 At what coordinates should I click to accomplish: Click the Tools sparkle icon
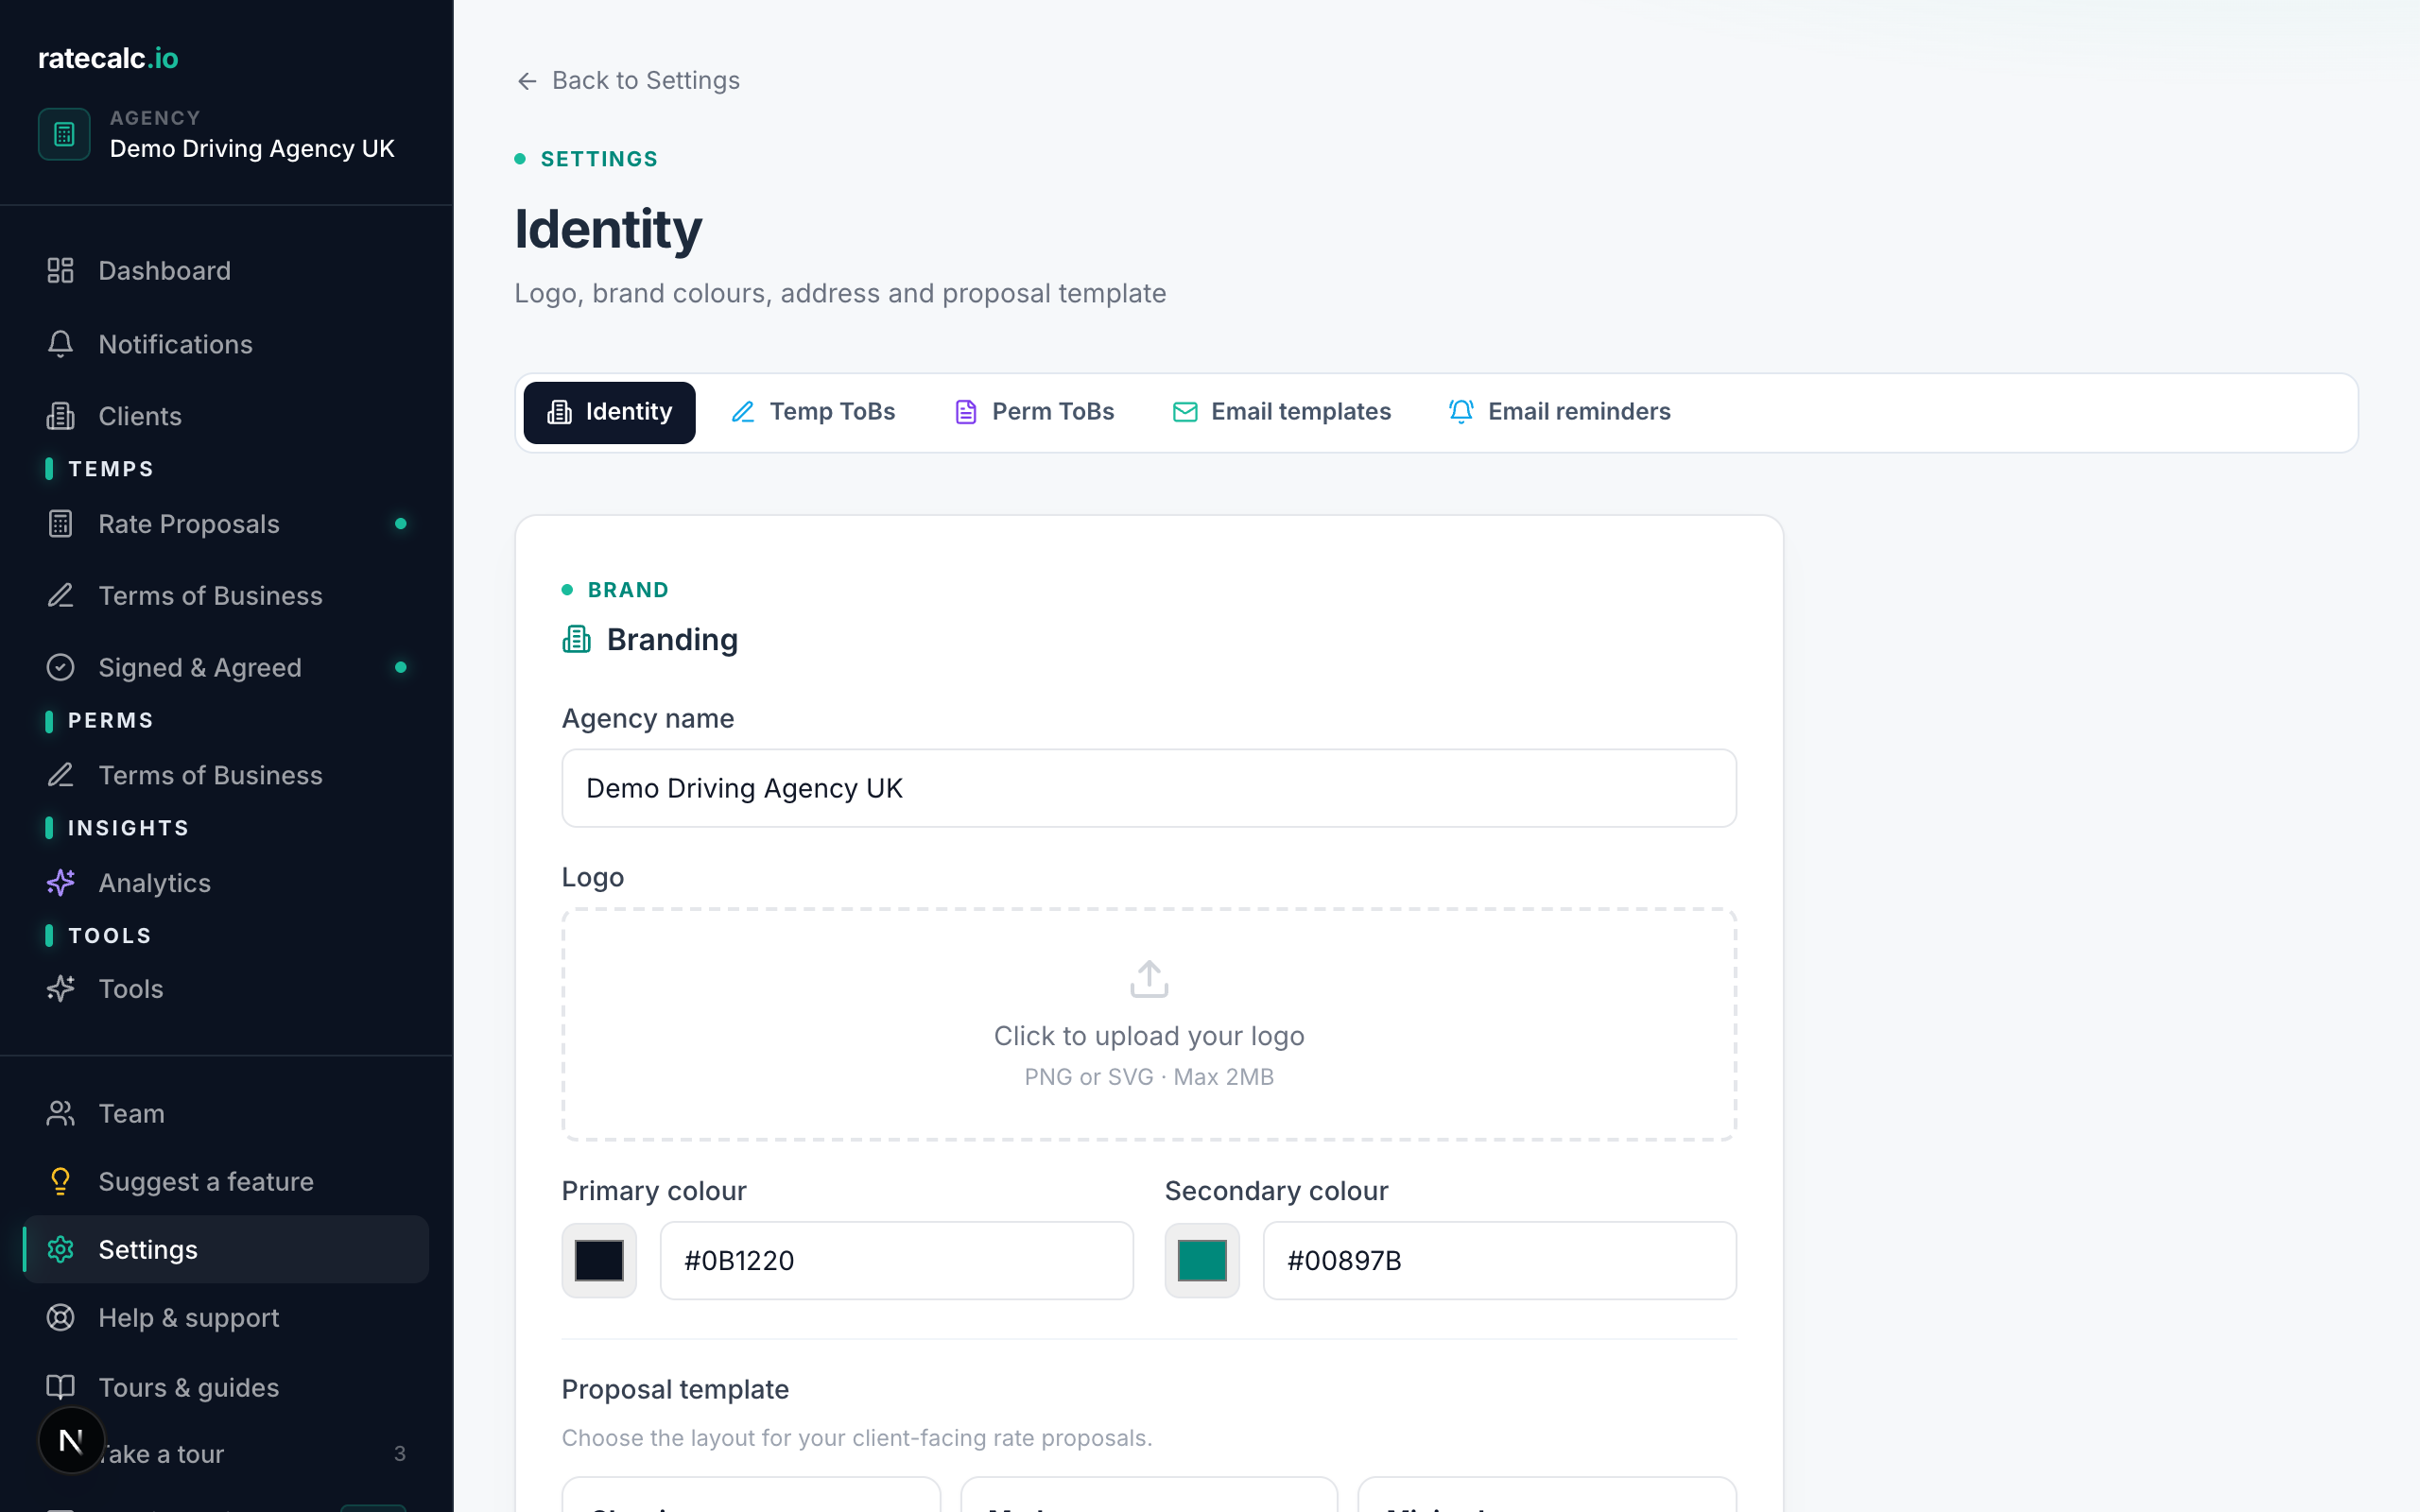tap(60, 988)
